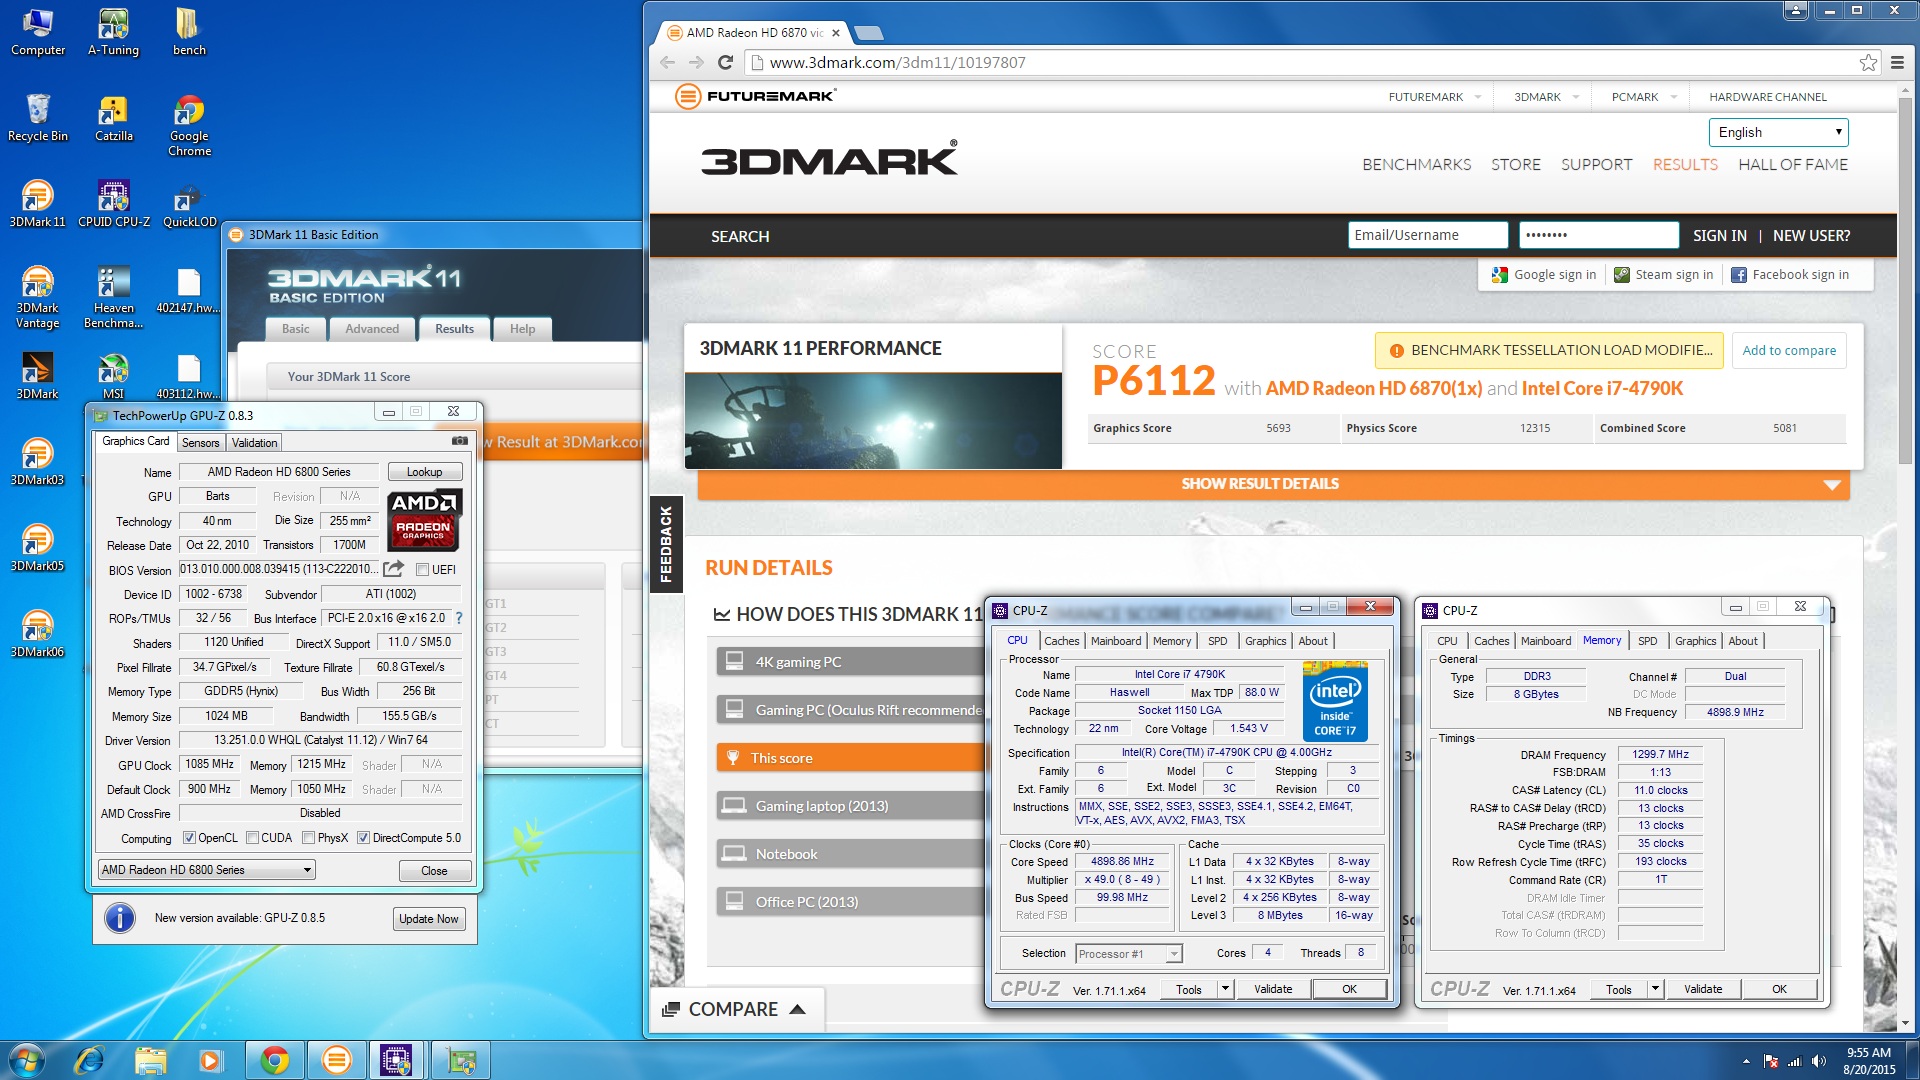
Task: Open Chrome's hamburger menu
Action: click(1897, 62)
